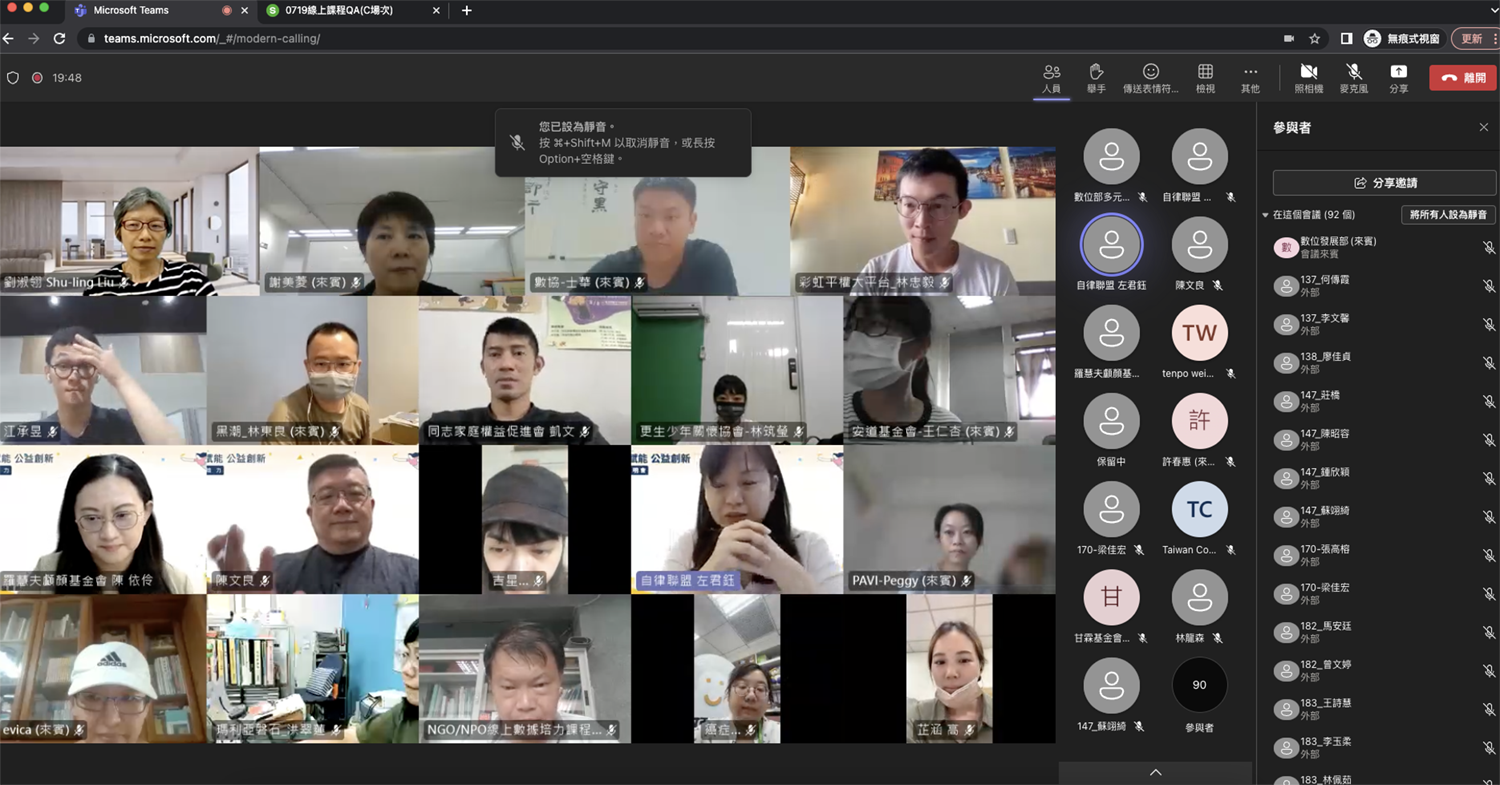Open the 90 參與者 overflow bubble

pos(1199,686)
